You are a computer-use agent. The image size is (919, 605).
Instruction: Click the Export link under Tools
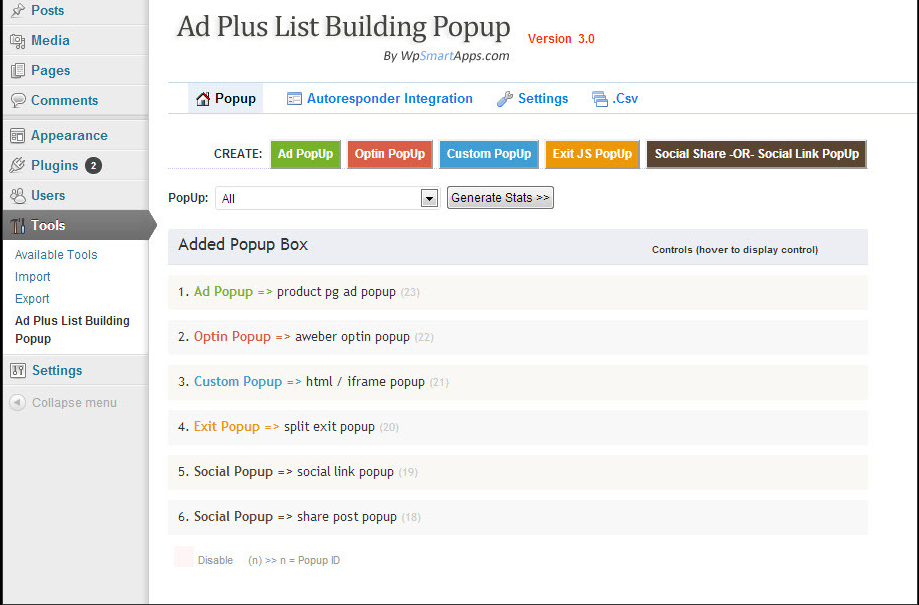[32, 299]
